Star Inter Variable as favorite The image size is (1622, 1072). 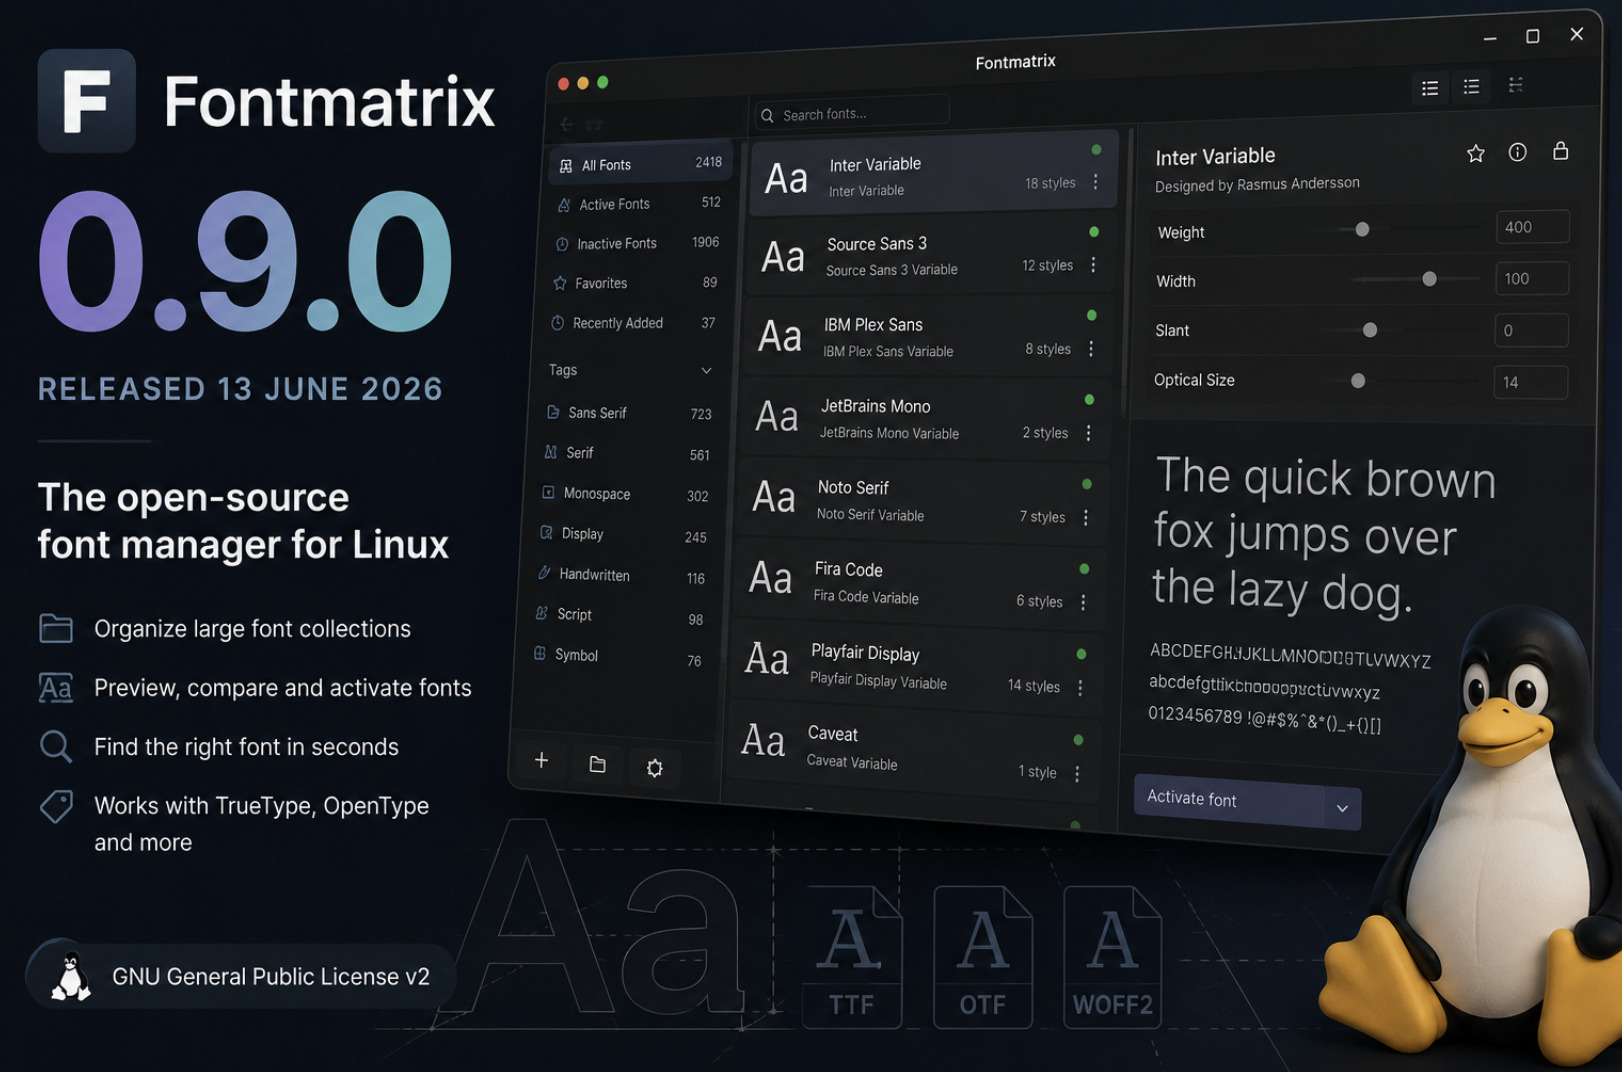[x=1475, y=153]
